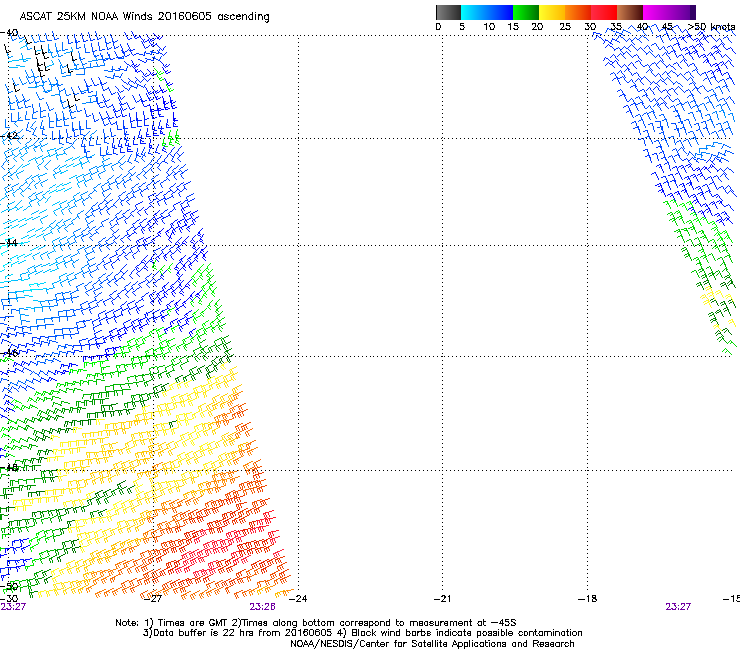The image size is (740, 650).
Task: Click the '-30' longitude axis label
Action: [x=9, y=599]
